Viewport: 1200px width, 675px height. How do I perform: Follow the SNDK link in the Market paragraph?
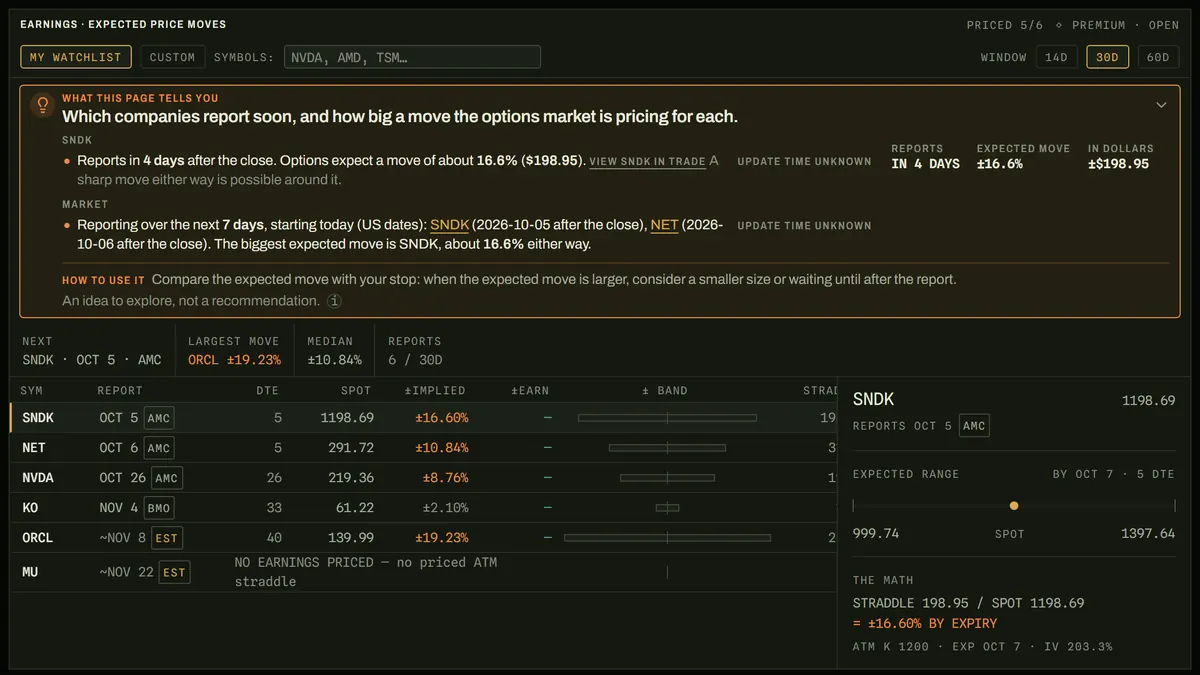coord(449,225)
